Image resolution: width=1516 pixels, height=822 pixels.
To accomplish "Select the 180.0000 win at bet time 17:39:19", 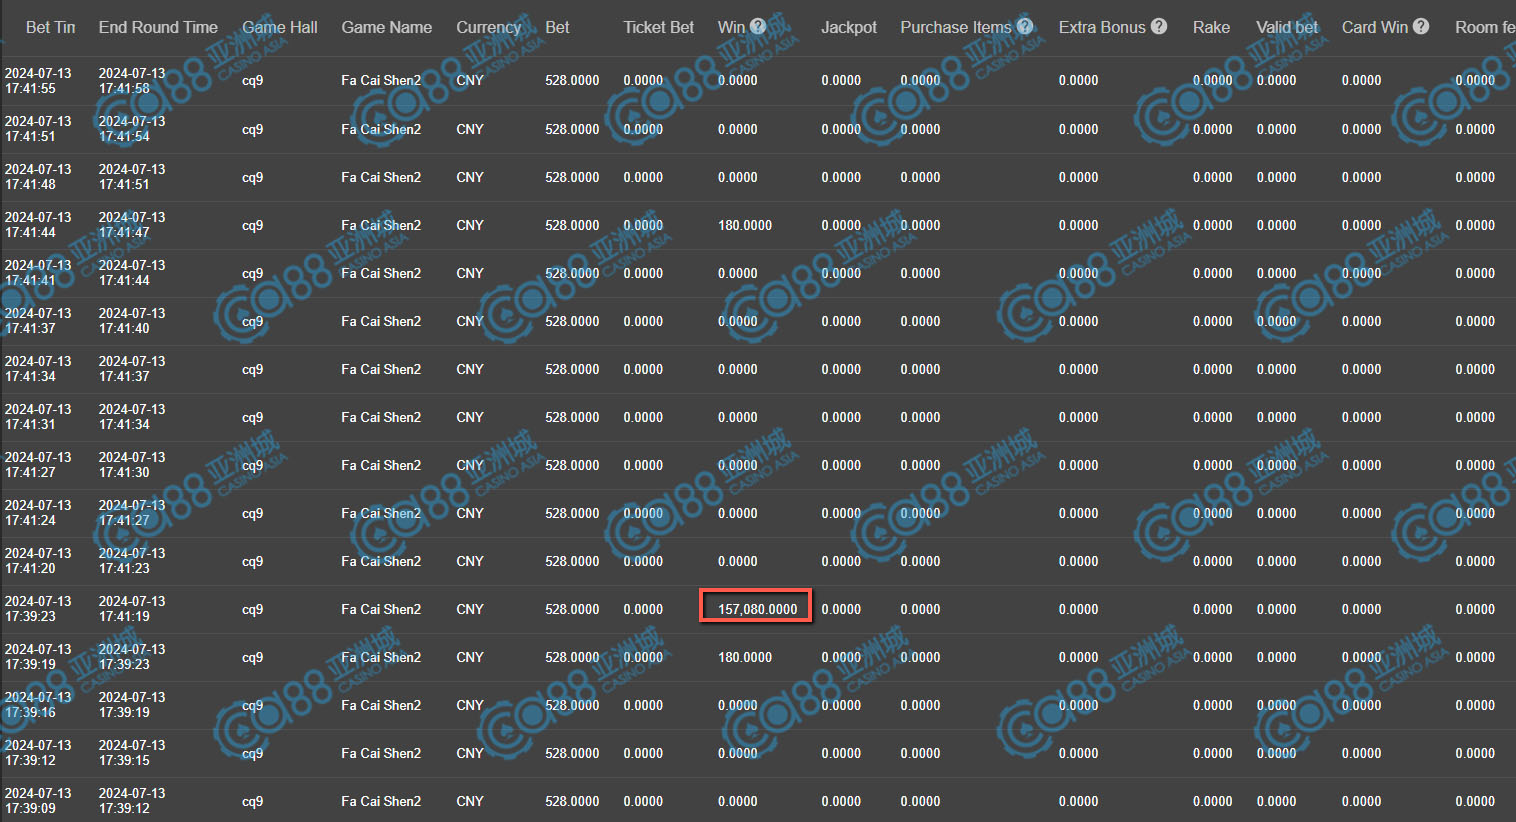I will tap(745, 657).
